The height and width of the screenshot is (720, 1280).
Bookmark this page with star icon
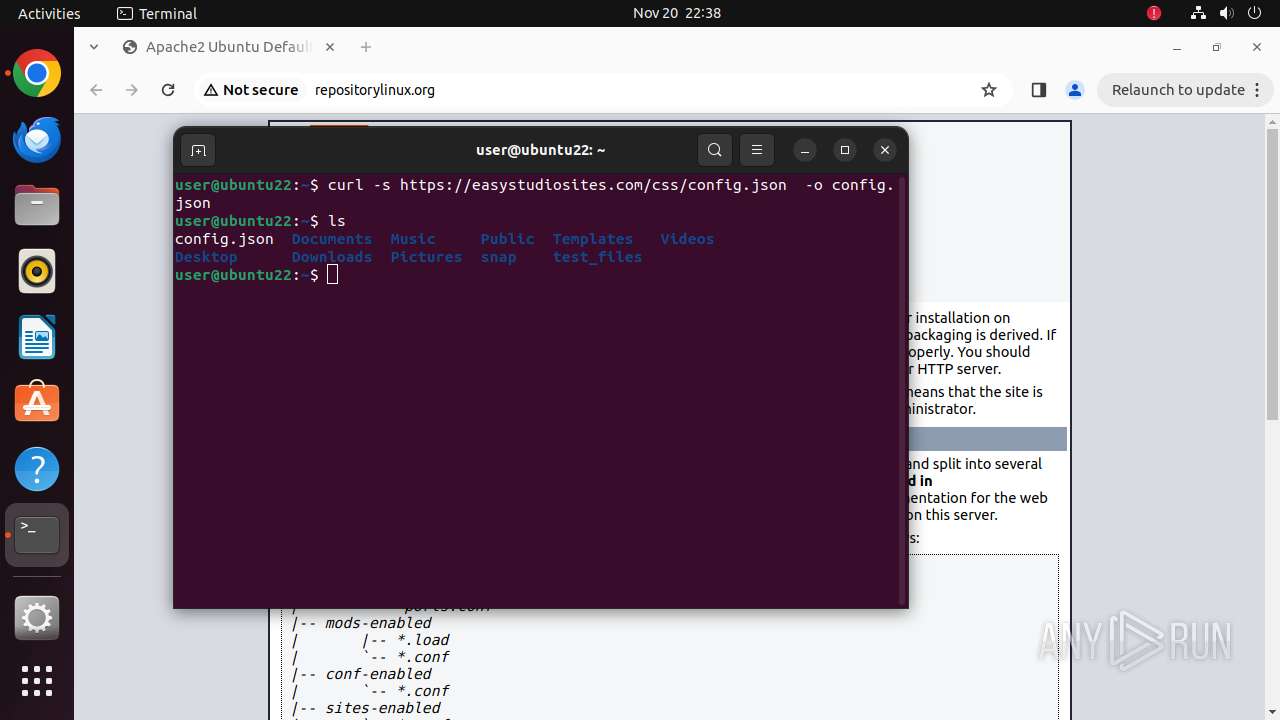point(989,90)
